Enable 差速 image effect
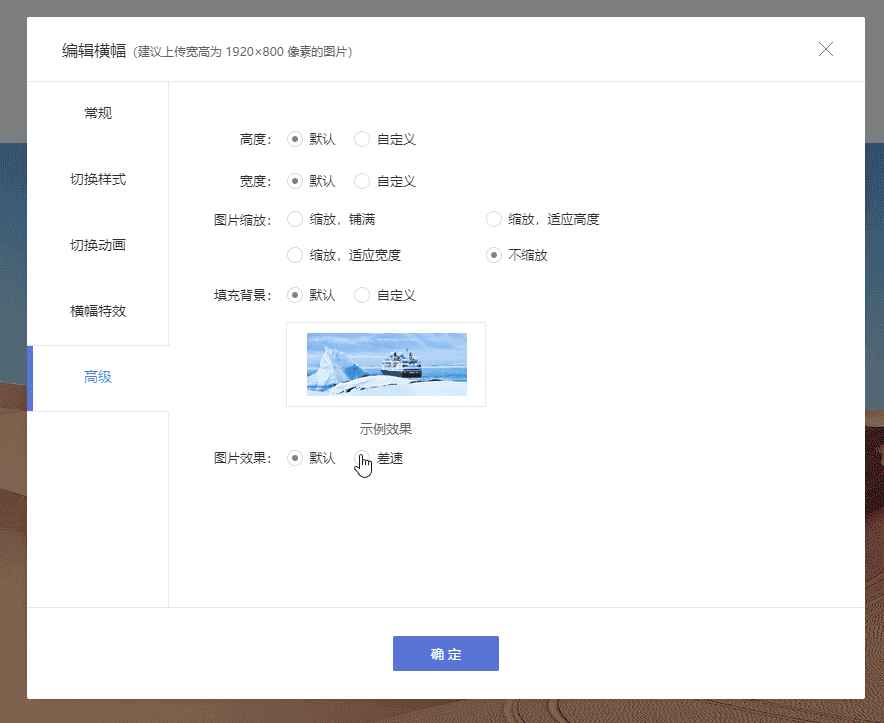Image resolution: width=884 pixels, height=723 pixels. tap(362, 458)
